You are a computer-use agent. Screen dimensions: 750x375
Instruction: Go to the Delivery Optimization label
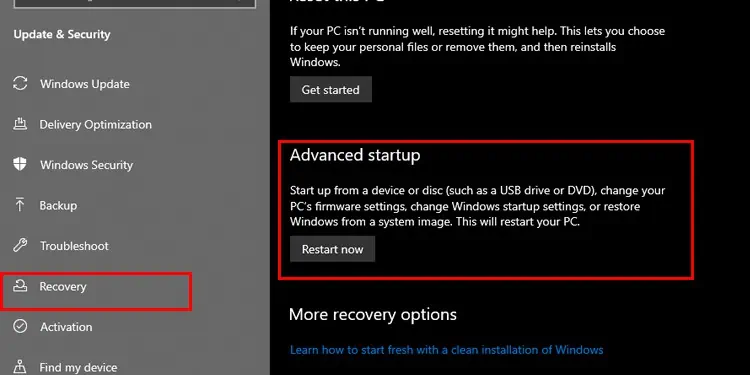point(96,124)
